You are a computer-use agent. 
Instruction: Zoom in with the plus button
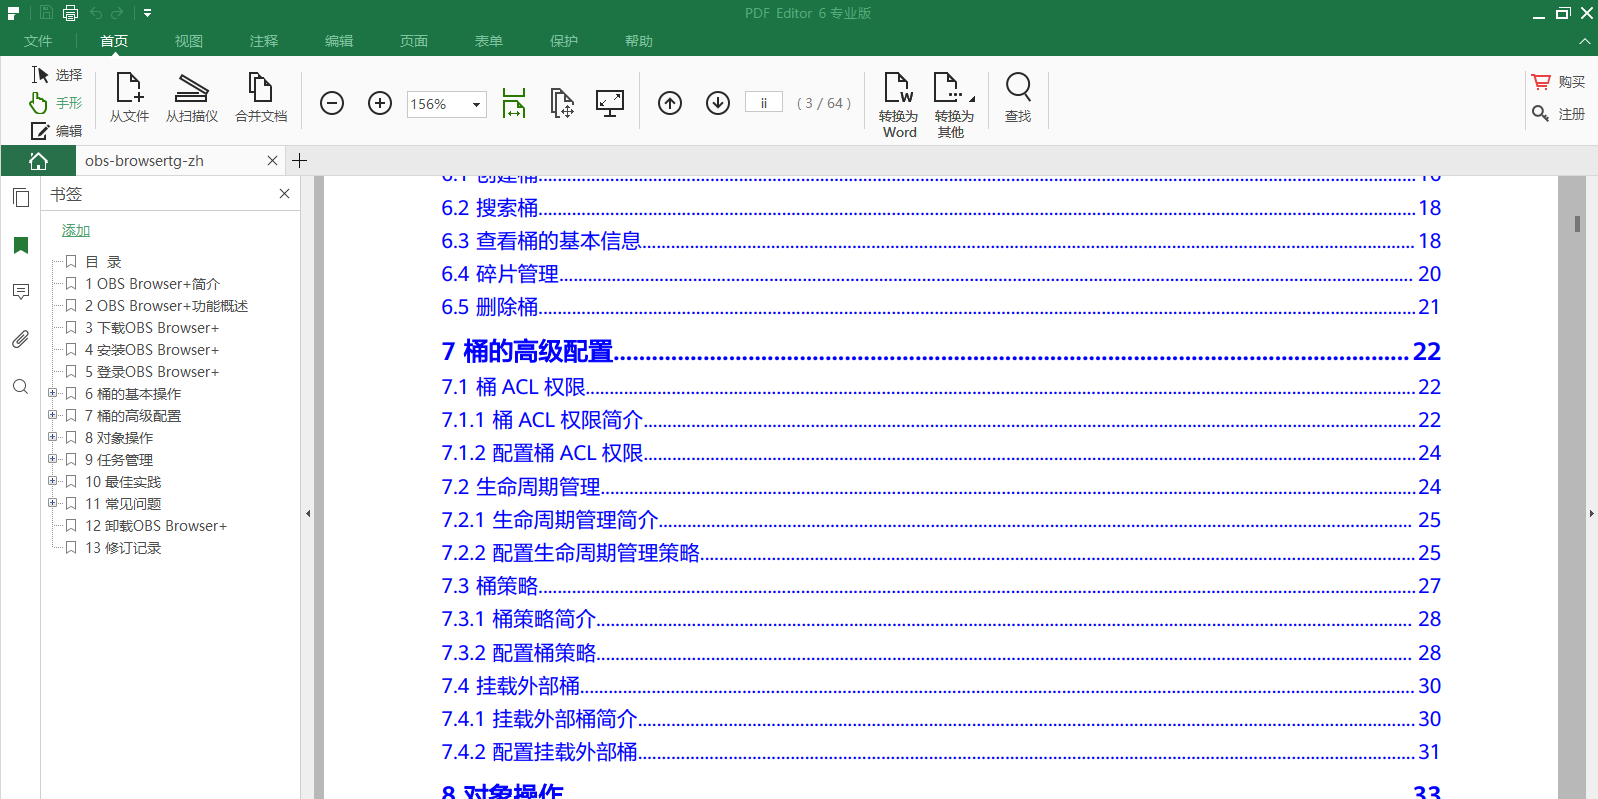(380, 103)
